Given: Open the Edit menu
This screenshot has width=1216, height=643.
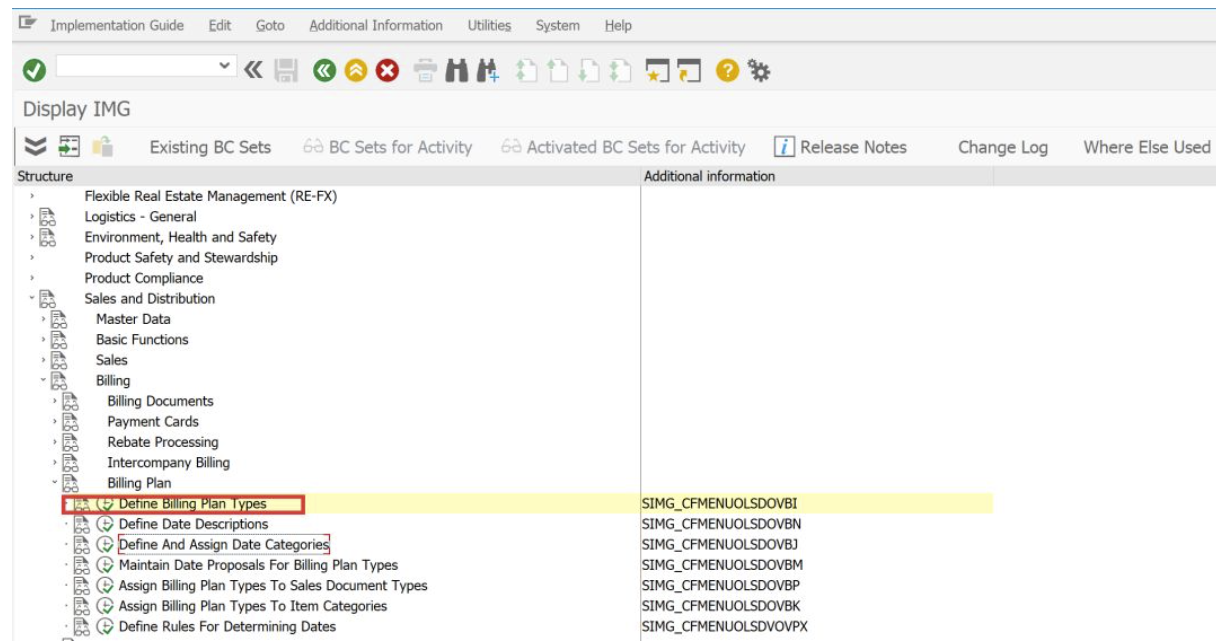Looking at the screenshot, I should pos(220,26).
